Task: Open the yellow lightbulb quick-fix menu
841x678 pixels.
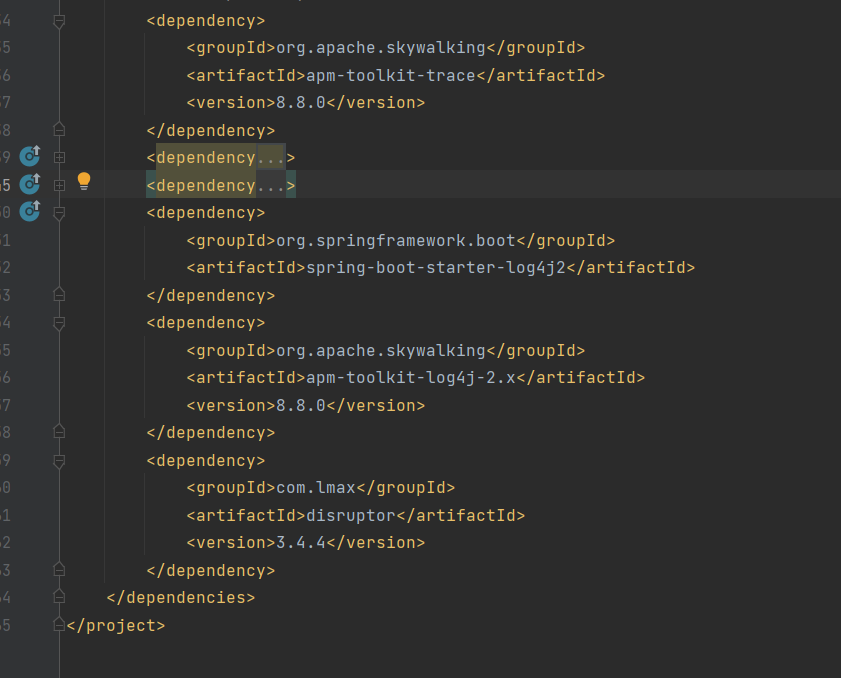Action: click(x=84, y=181)
